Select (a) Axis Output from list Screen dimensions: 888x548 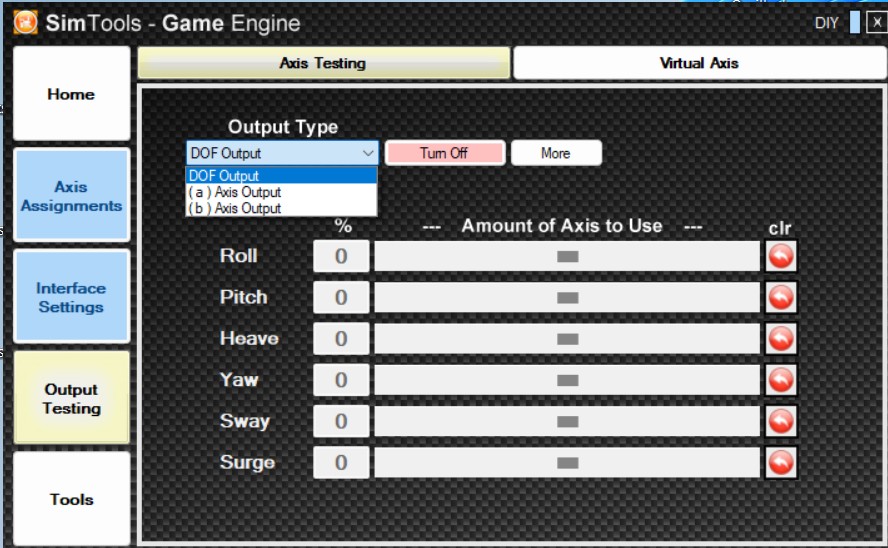235,192
